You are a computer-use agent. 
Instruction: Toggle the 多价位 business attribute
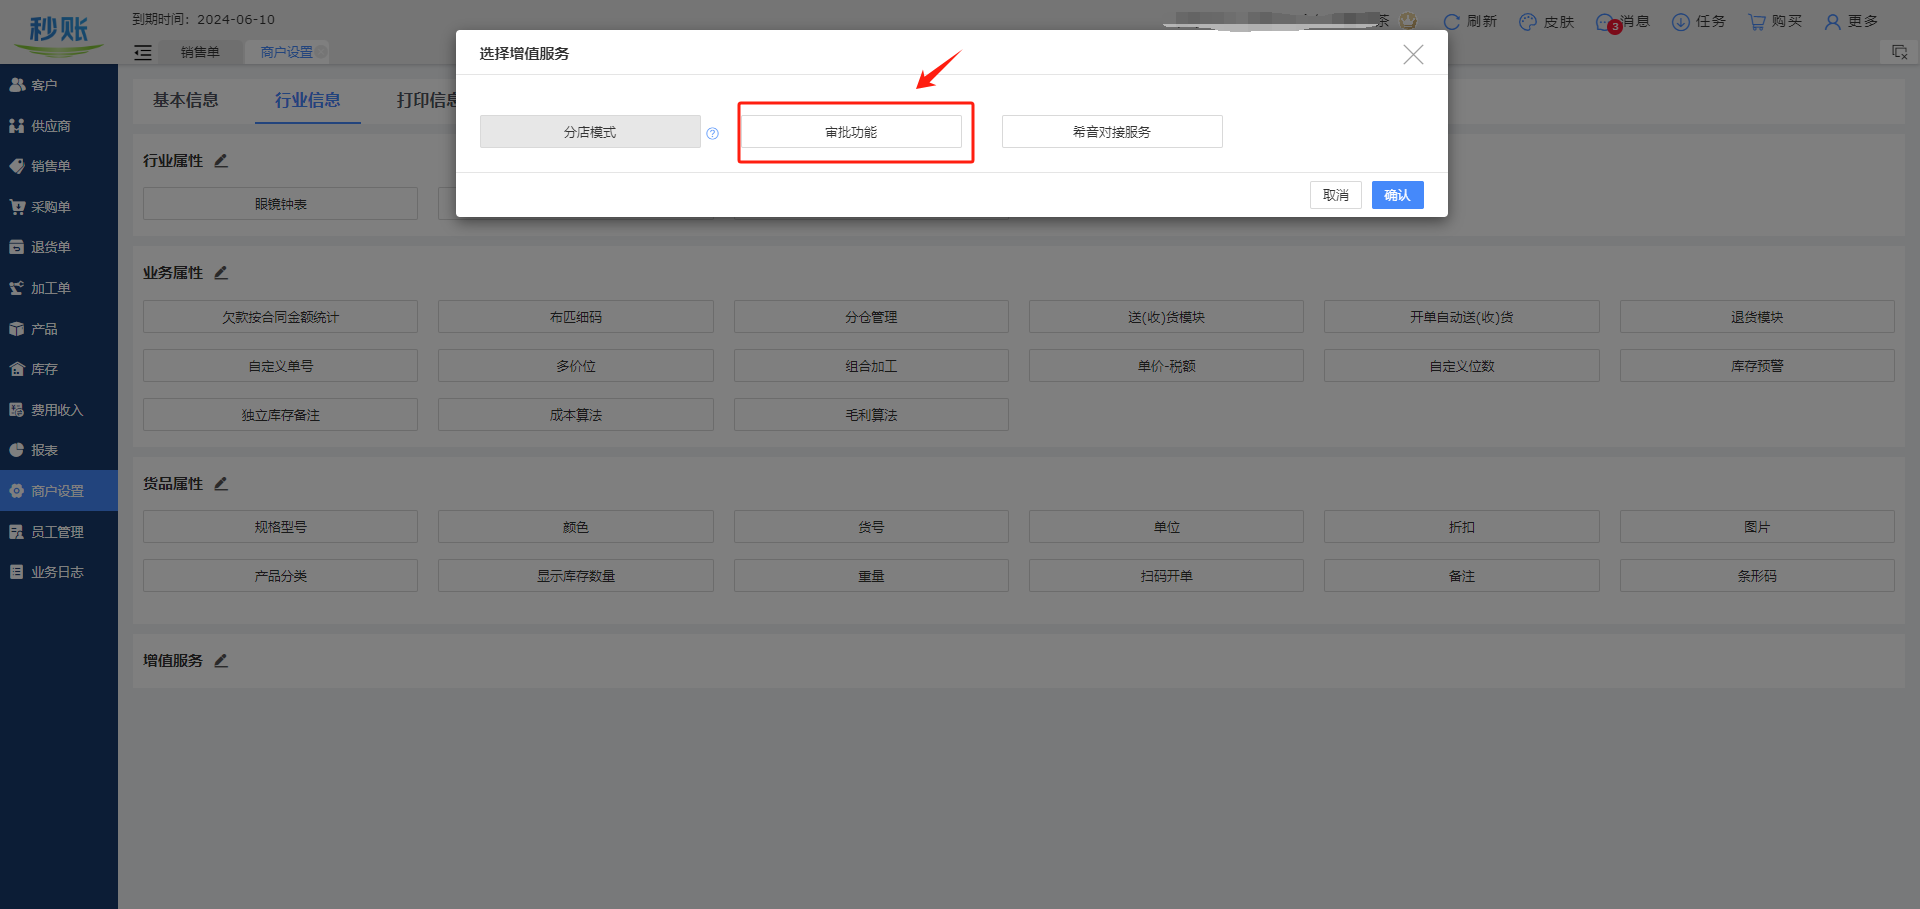[576, 366]
